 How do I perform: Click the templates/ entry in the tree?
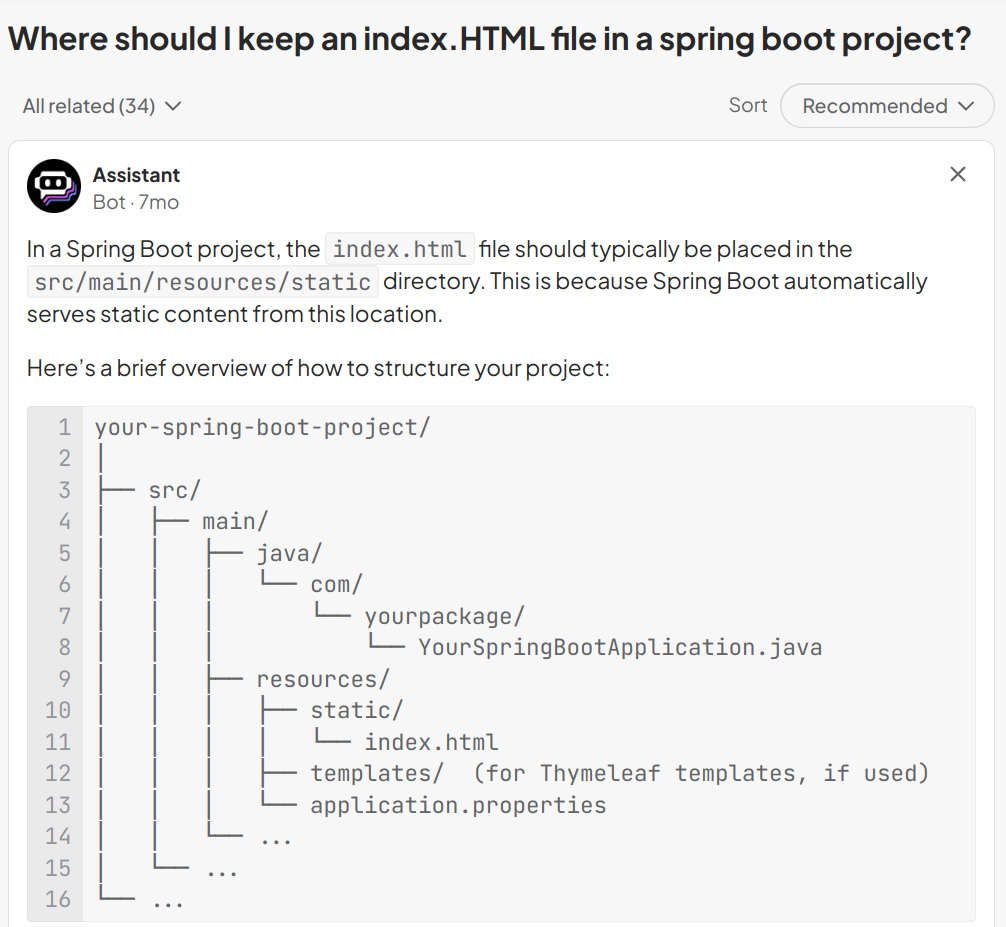(377, 773)
